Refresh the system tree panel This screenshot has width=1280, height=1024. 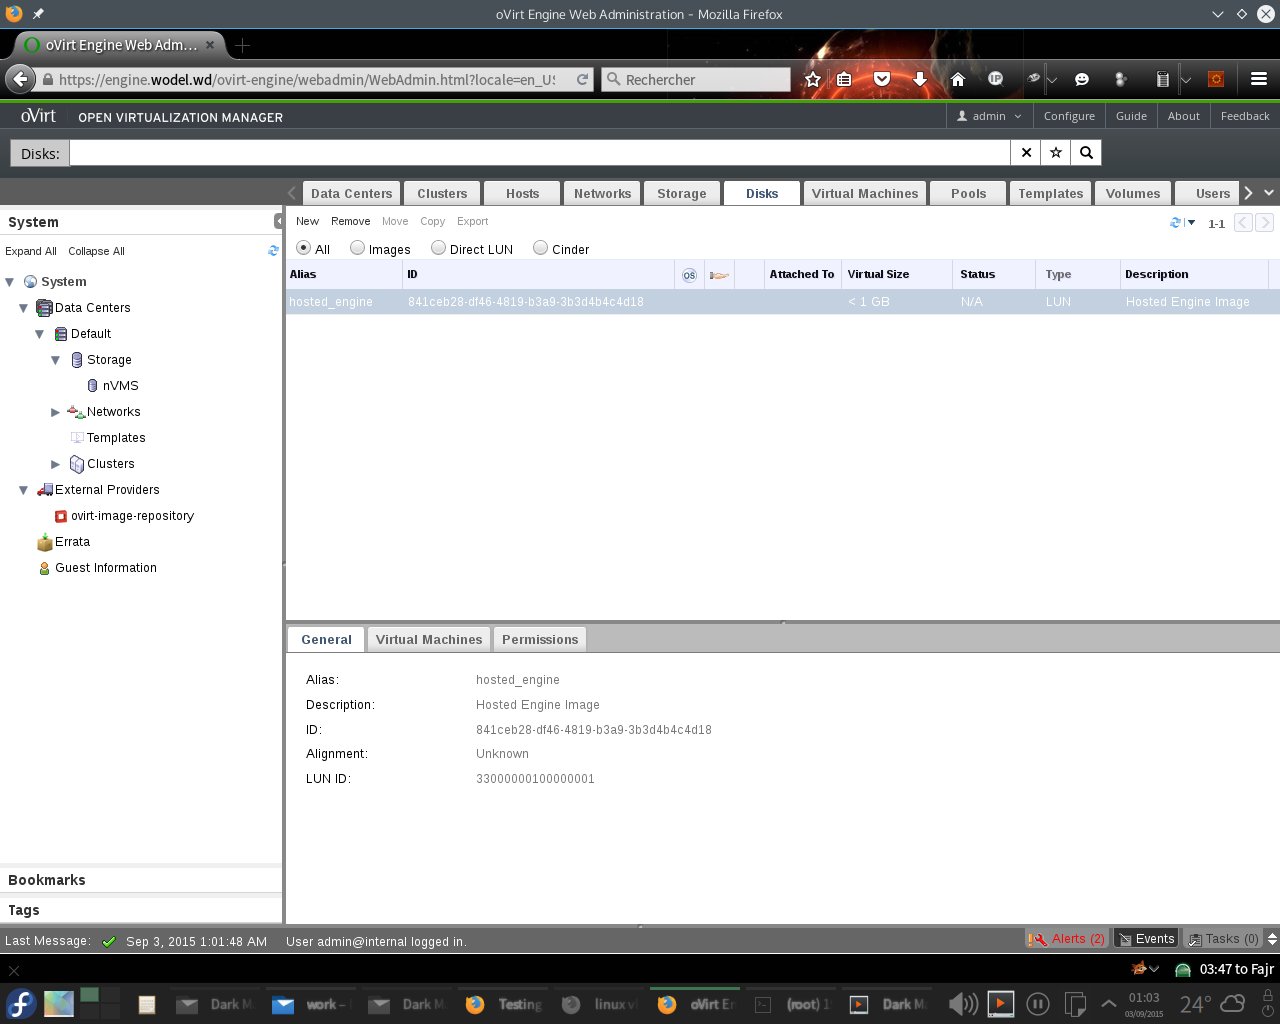273,251
